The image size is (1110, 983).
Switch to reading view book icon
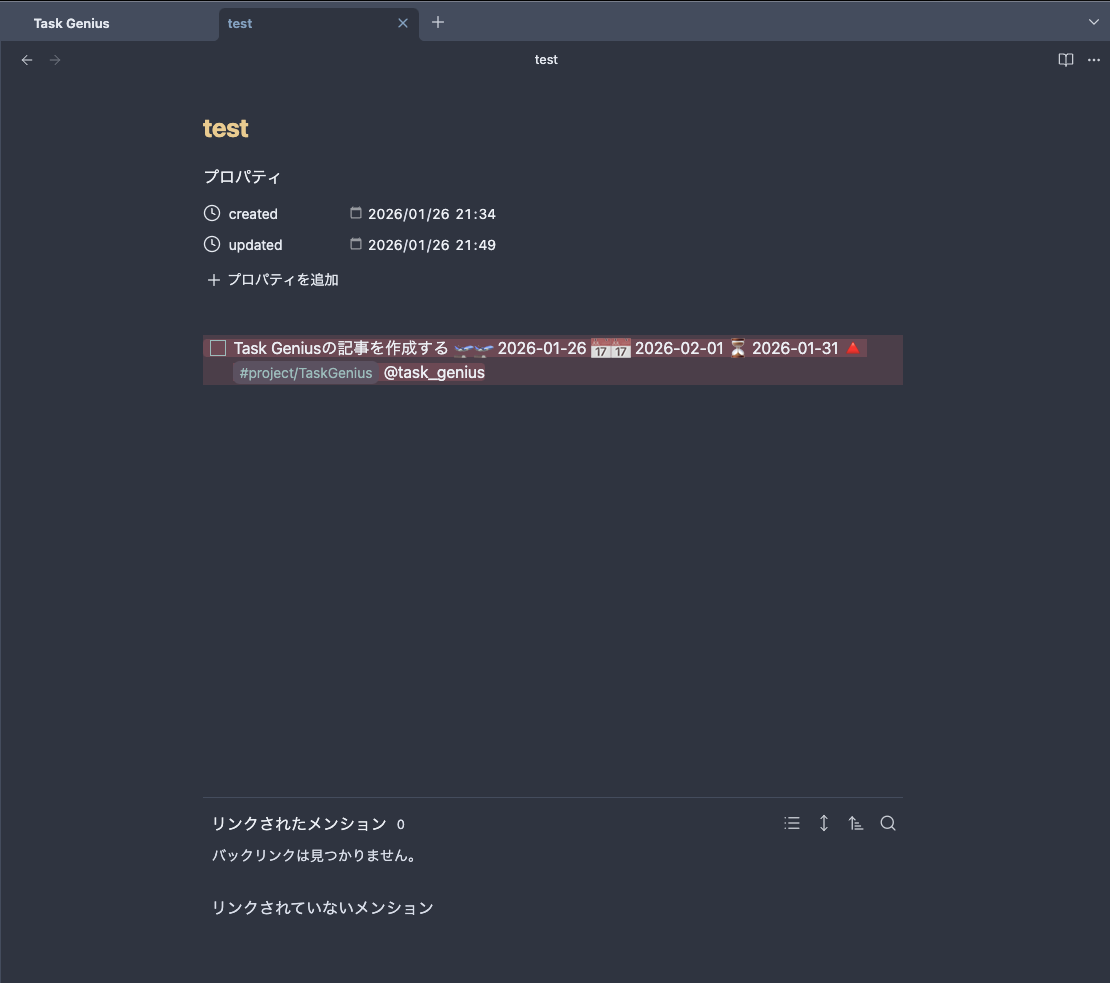pyautogui.click(x=1065, y=60)
